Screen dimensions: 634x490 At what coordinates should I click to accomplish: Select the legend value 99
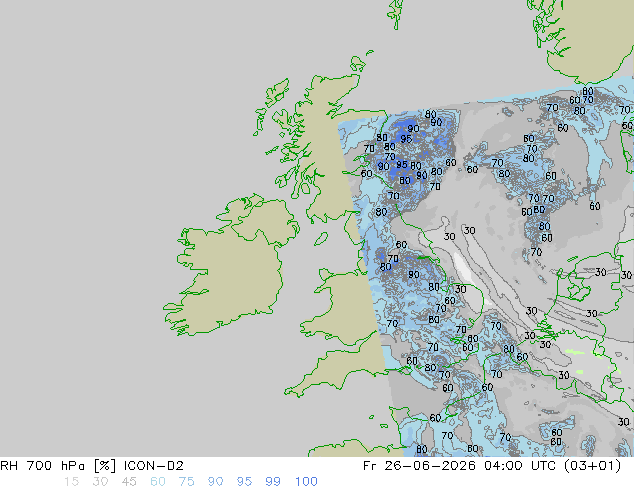click(x=273, y=482)
